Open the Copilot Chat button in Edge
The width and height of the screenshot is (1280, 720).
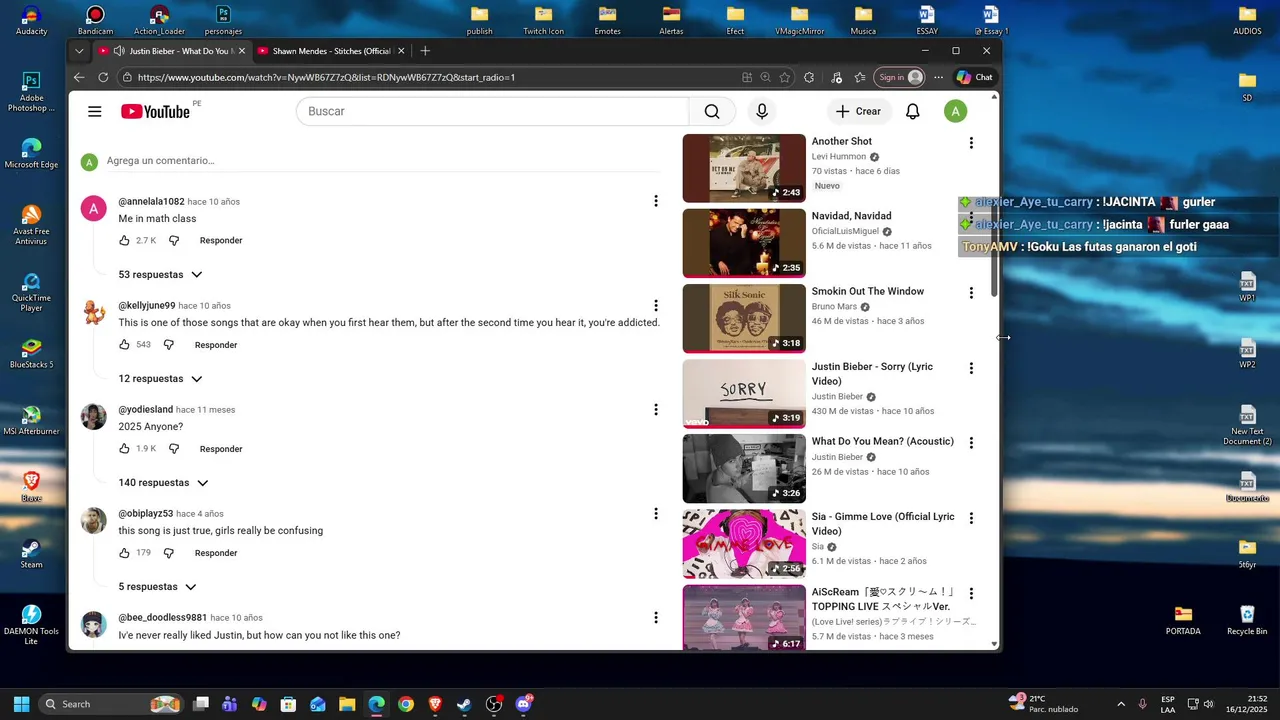975,77
